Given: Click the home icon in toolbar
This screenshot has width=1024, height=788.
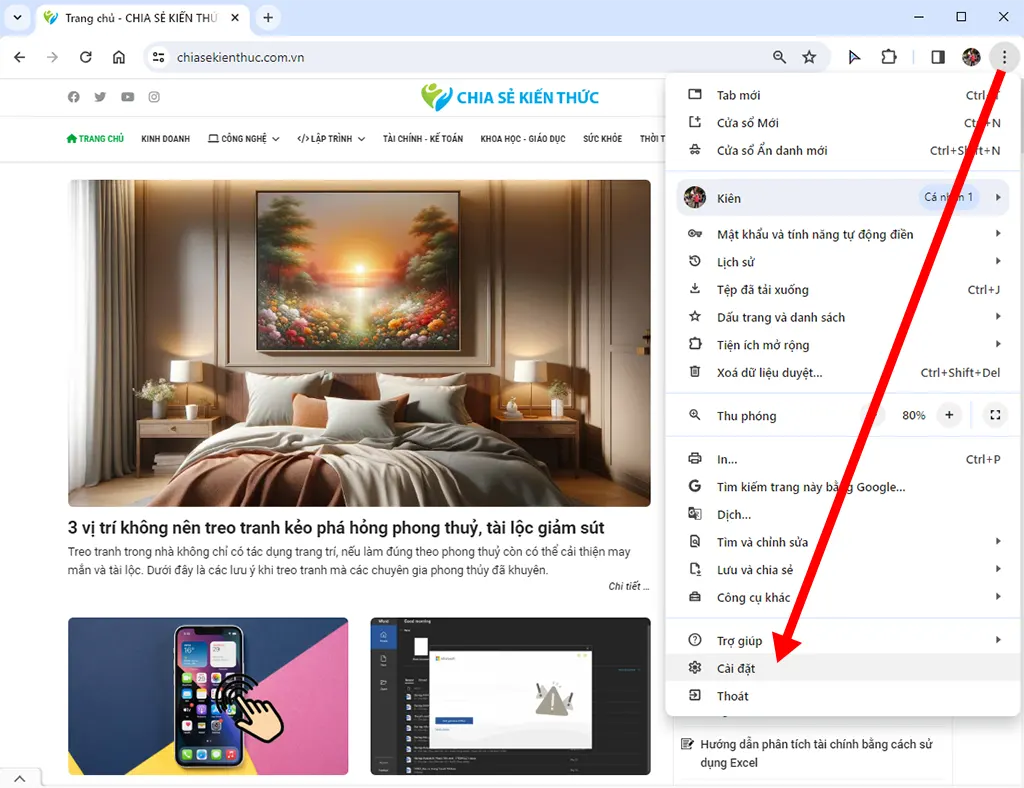Looking at the screenshot, I should point(118,57).
